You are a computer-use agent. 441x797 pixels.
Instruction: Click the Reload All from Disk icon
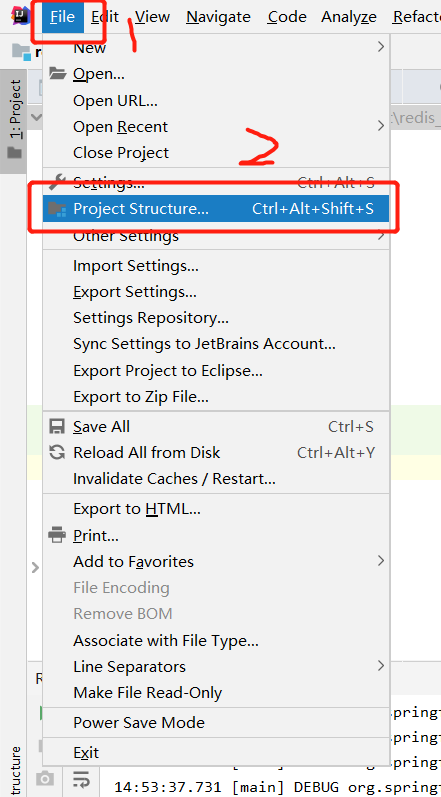(57, 452)
